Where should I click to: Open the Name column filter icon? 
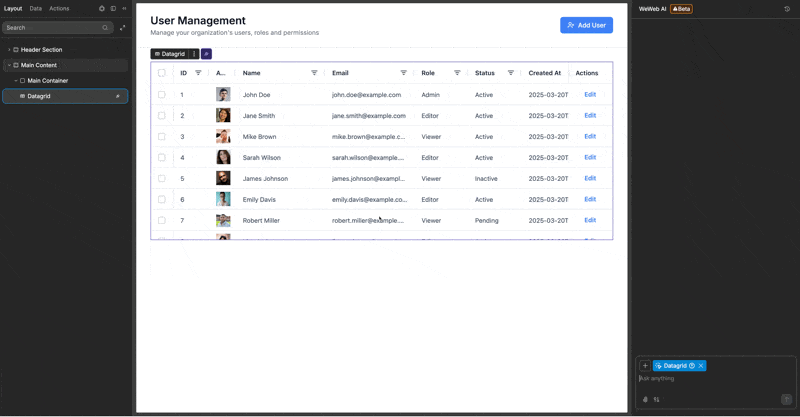coord(314,73)
